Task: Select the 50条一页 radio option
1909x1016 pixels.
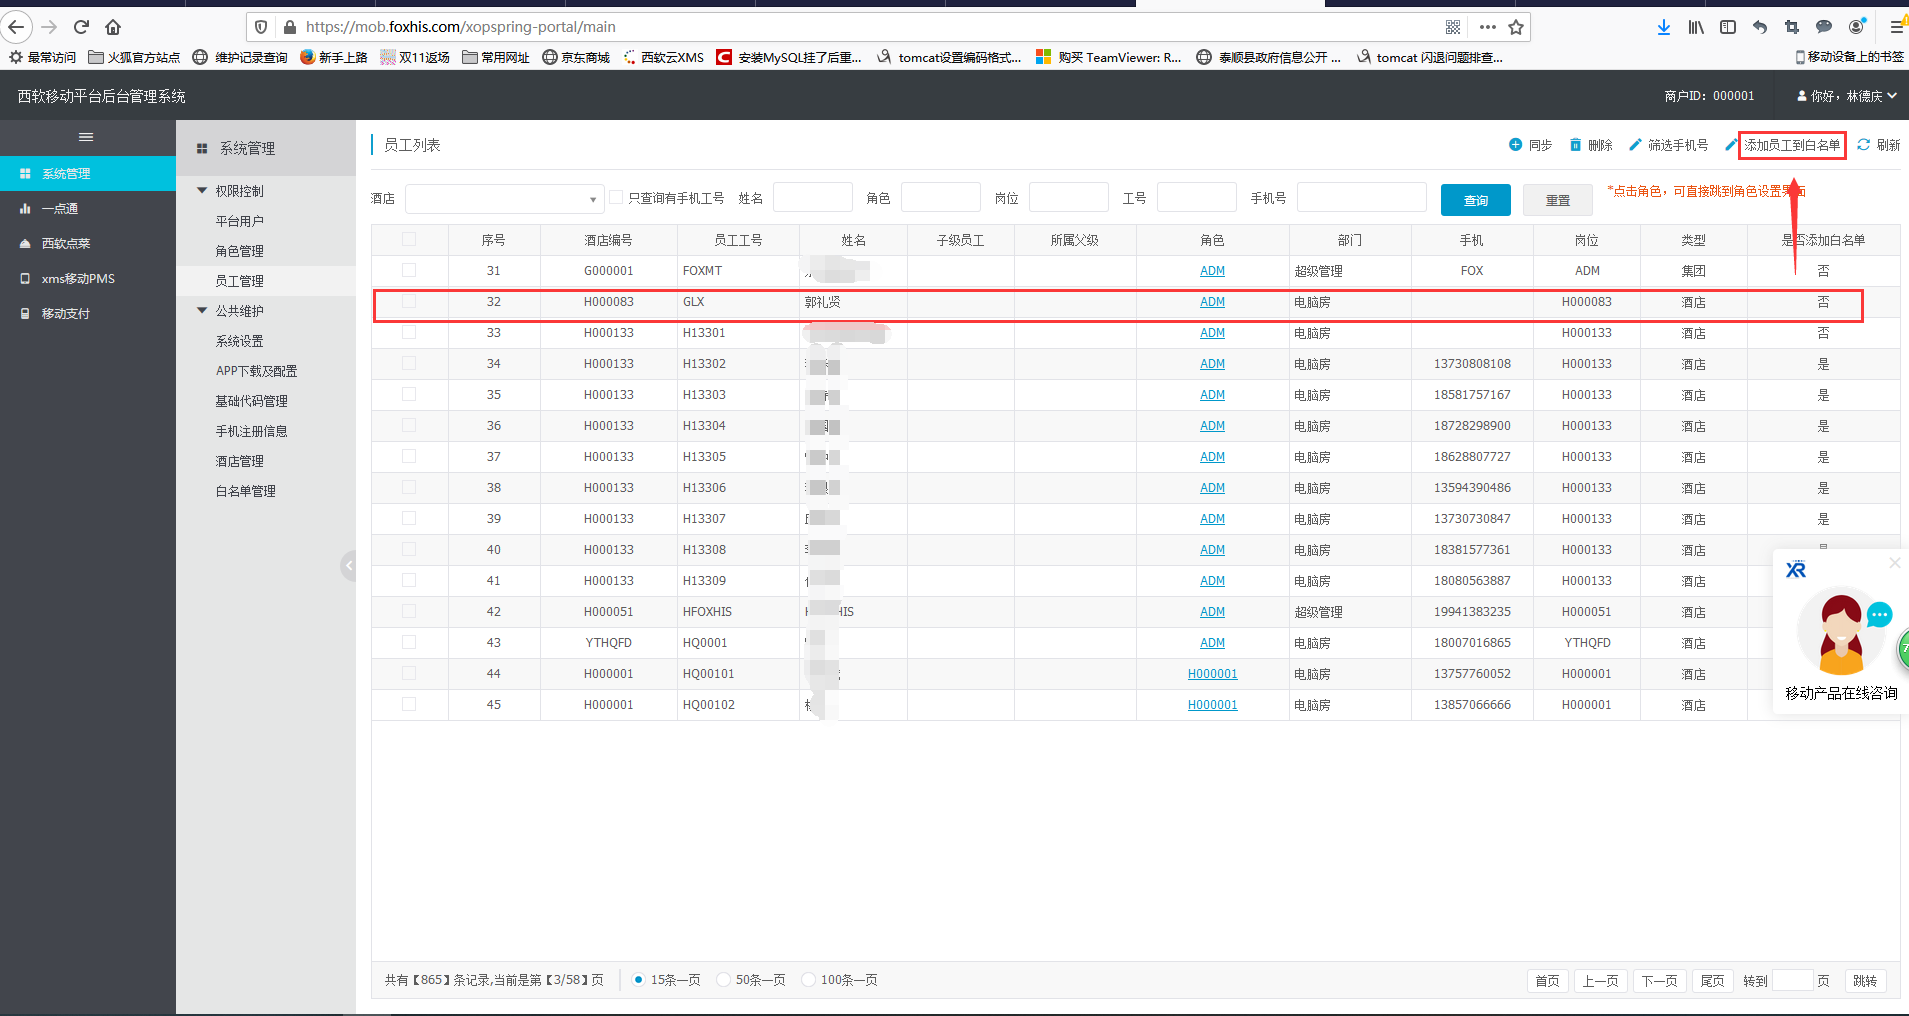Action: [724, 980]
